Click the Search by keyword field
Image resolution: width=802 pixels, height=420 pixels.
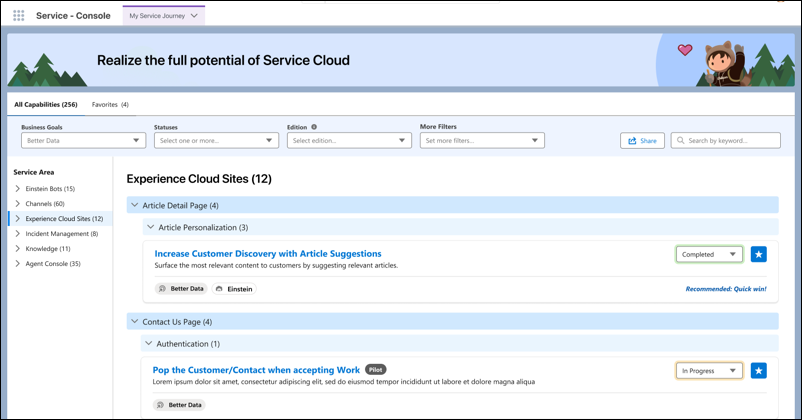coord(730,141)
